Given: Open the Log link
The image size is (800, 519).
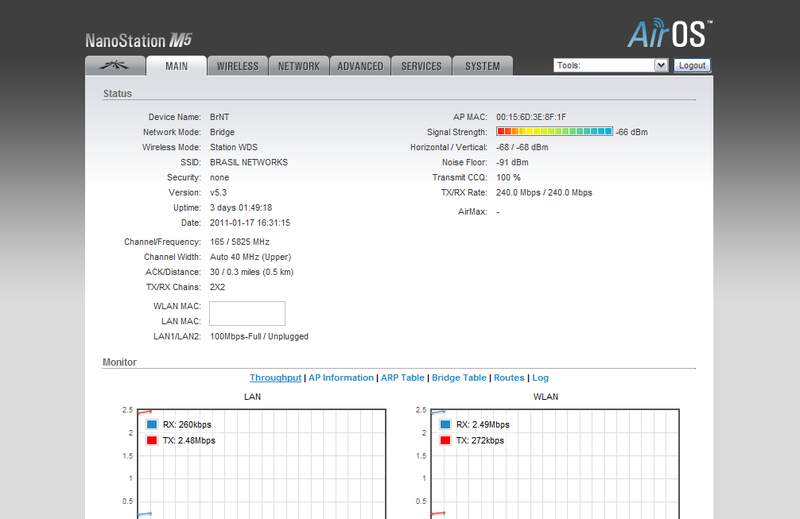Looking at the screenshot, I should tap(540, 378).
